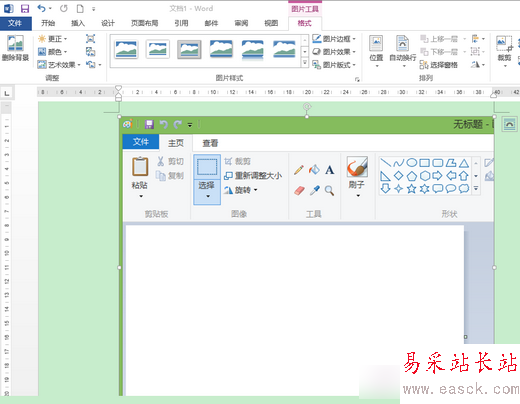Screen dimensions: 520x404
Task: Switch to the 审阅 (Review) tab
Action: (241, 23)
